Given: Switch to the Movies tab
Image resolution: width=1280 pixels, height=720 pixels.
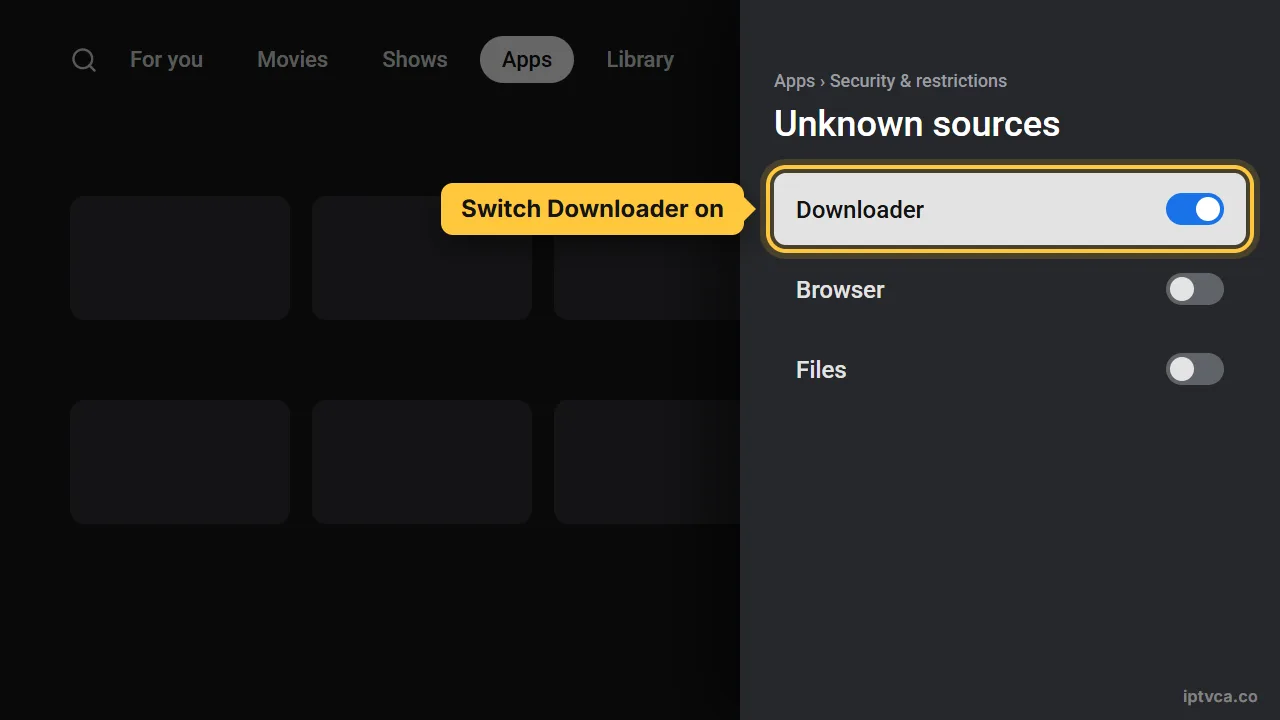Looking at the screenshot, I should pos(292,59).
